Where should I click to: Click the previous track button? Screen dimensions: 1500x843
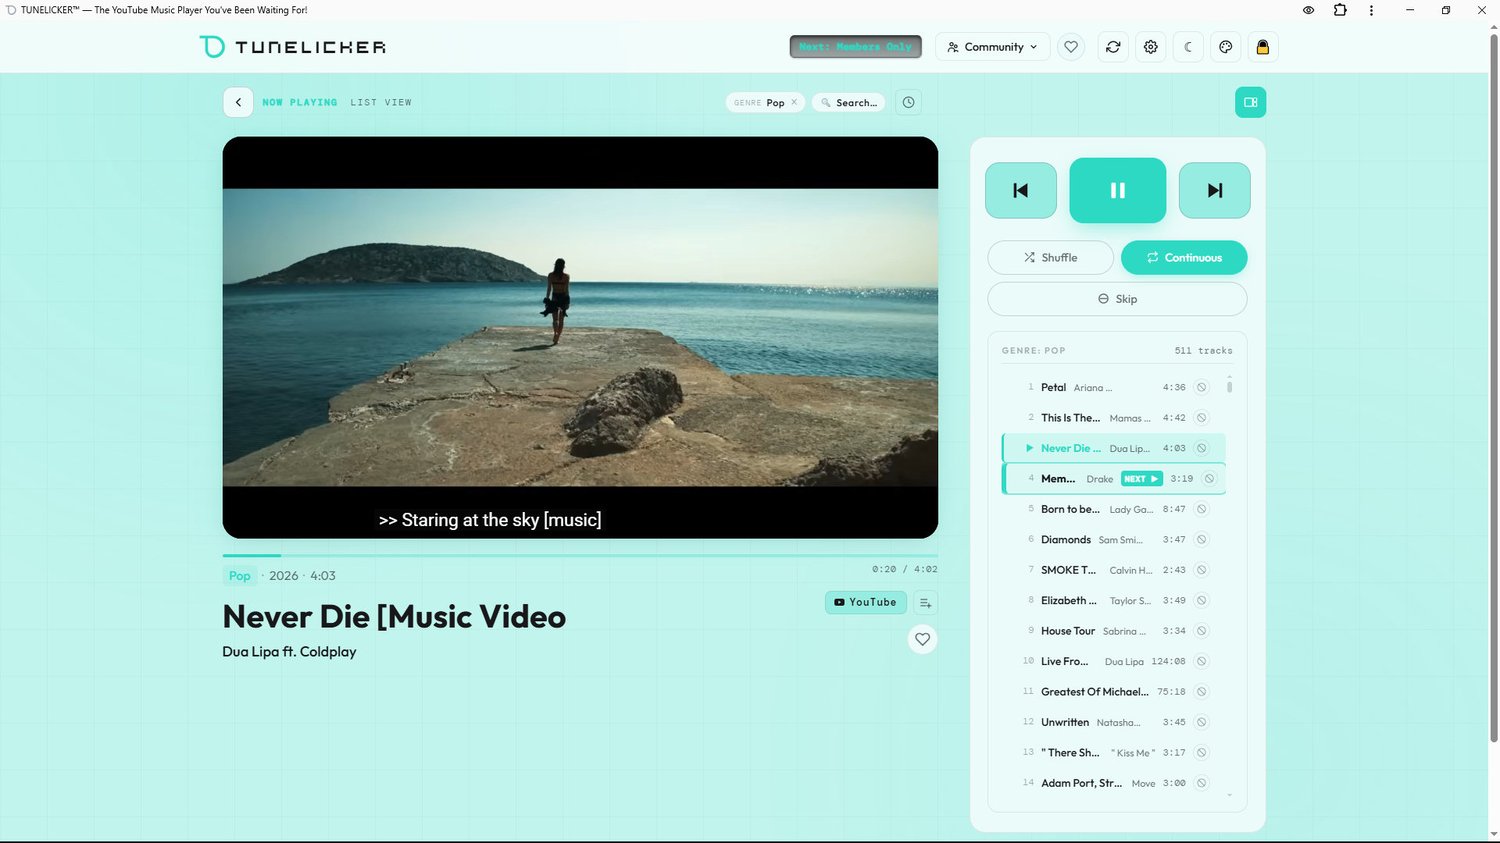click(1021, 190)
